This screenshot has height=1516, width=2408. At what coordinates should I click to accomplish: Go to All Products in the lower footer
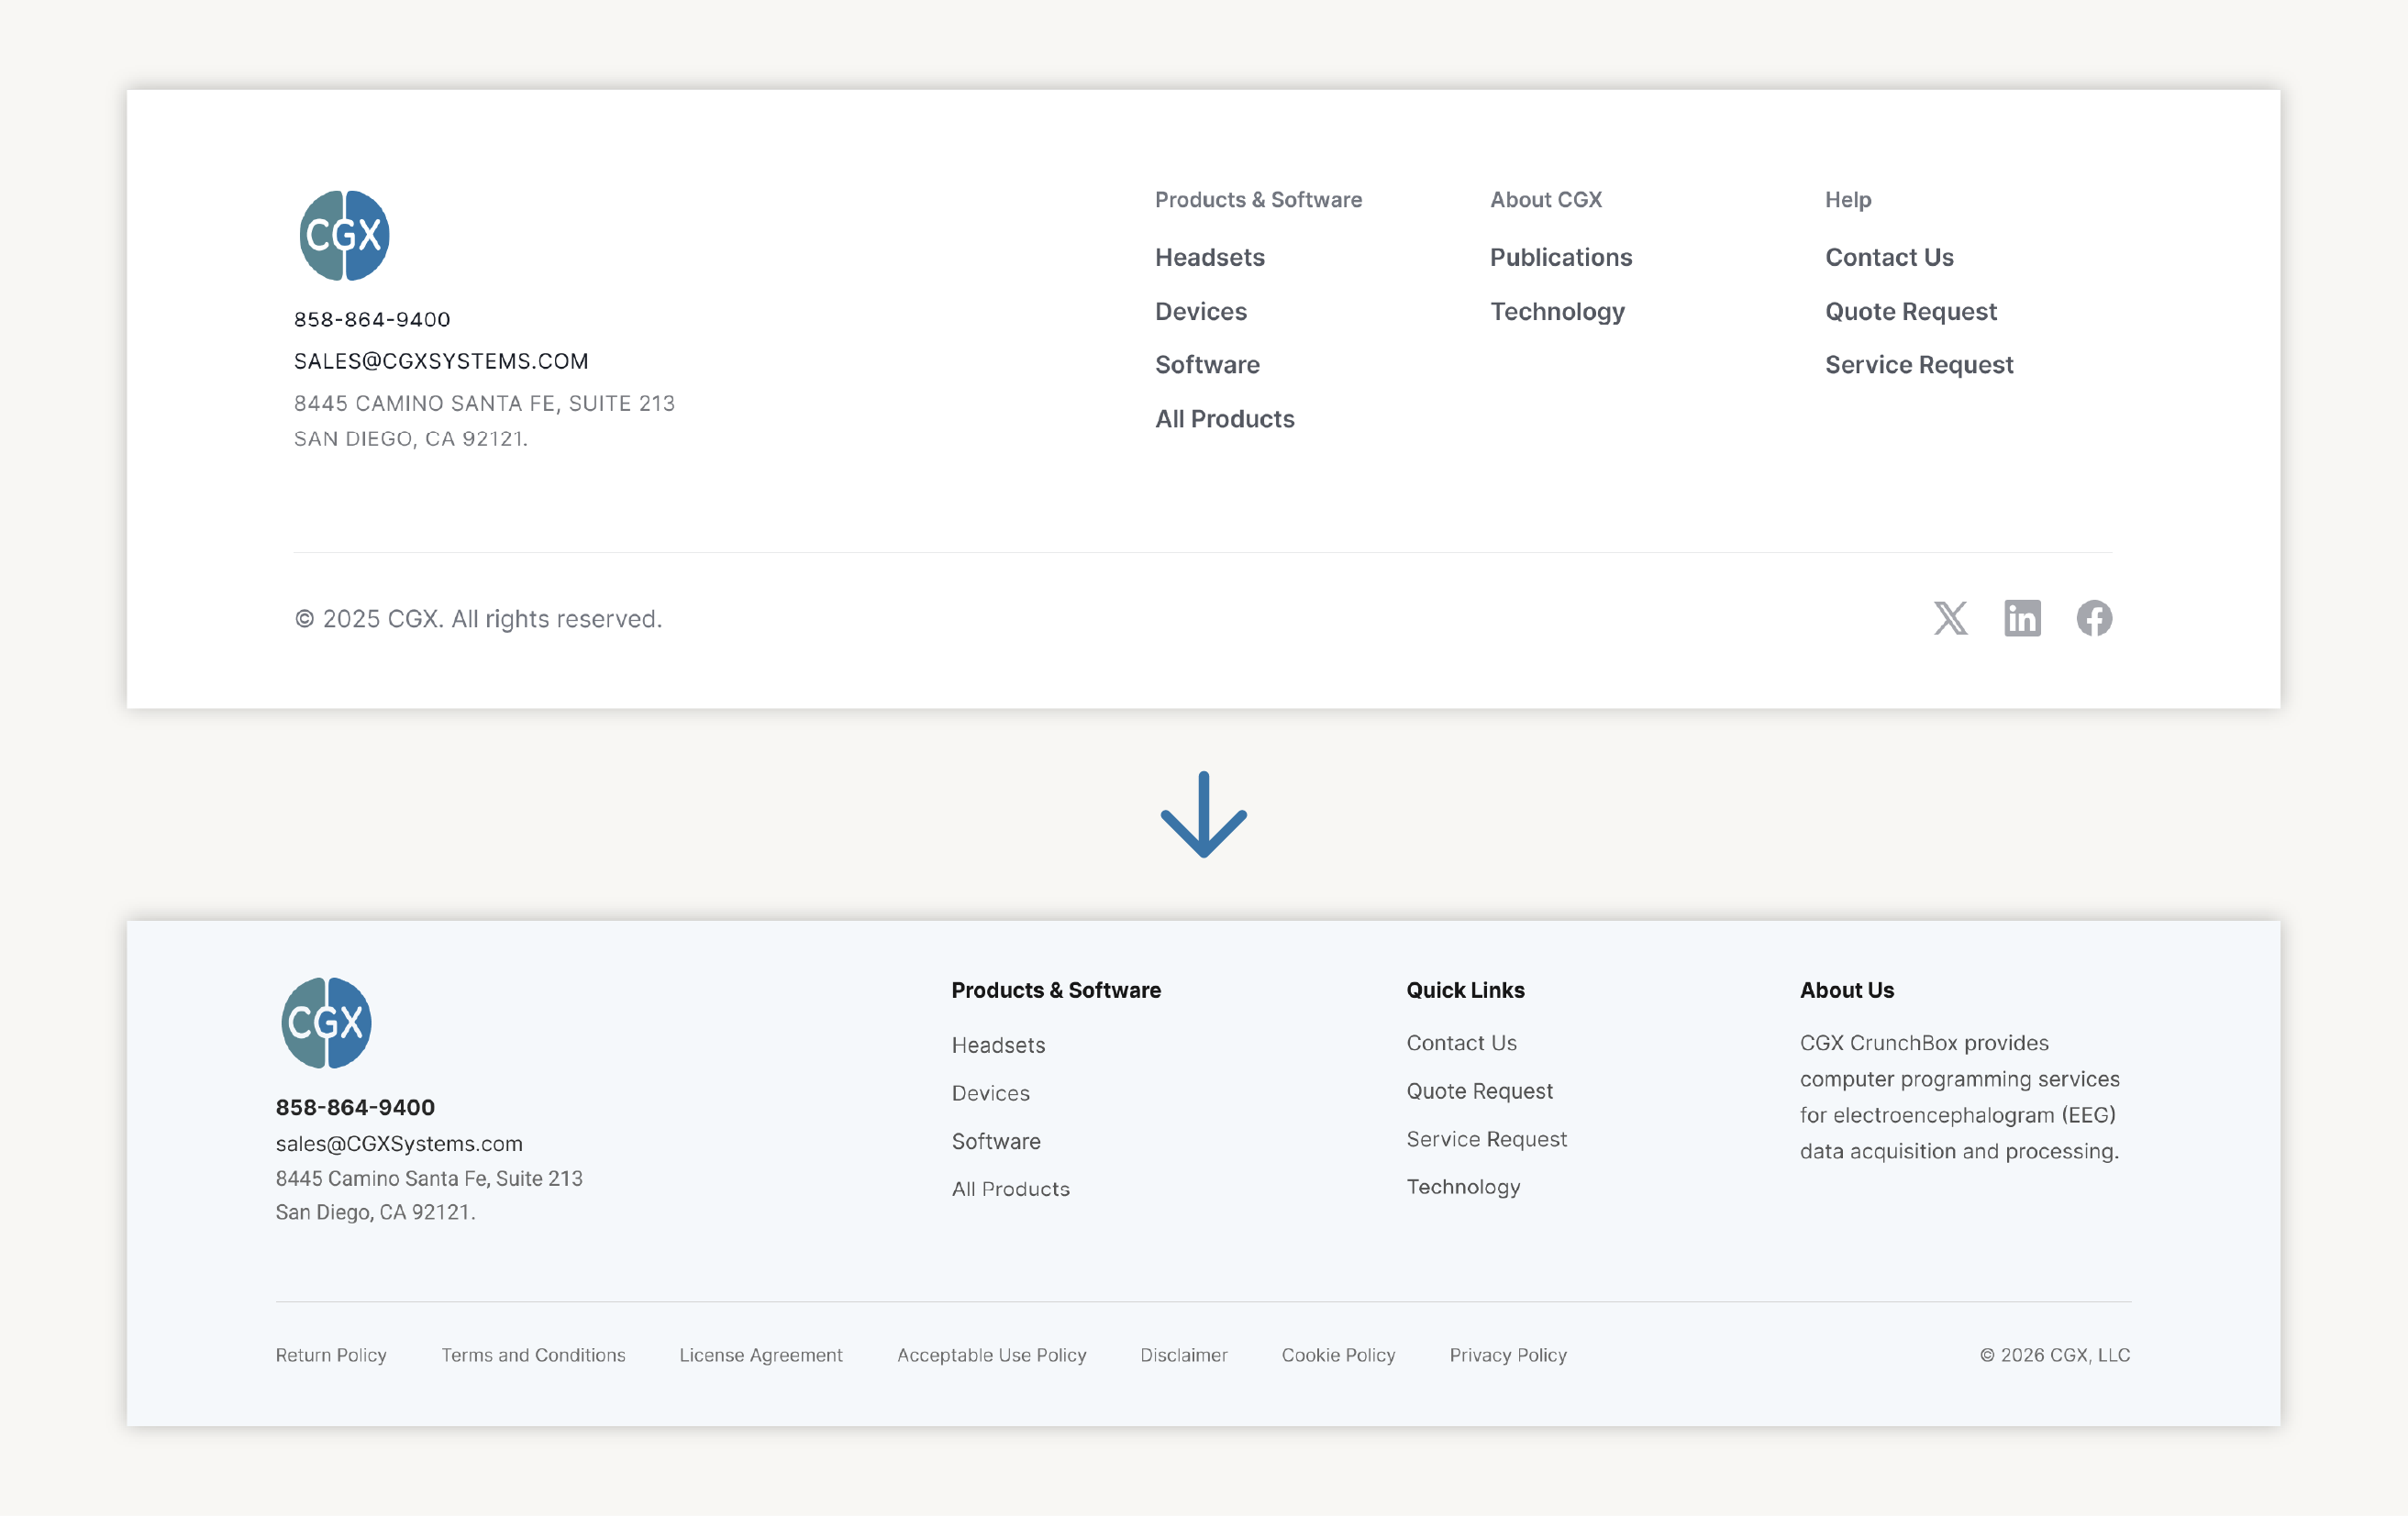(x=1010, y=1189)
